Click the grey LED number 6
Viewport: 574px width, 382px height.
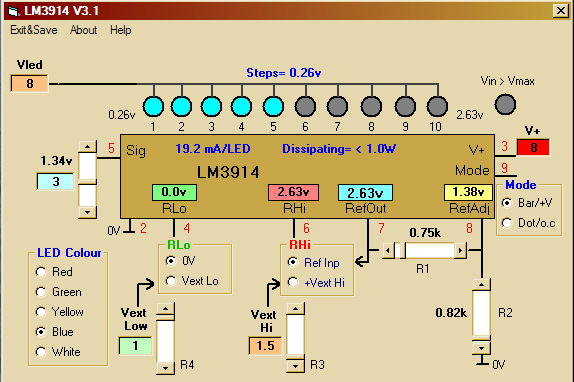305,106
